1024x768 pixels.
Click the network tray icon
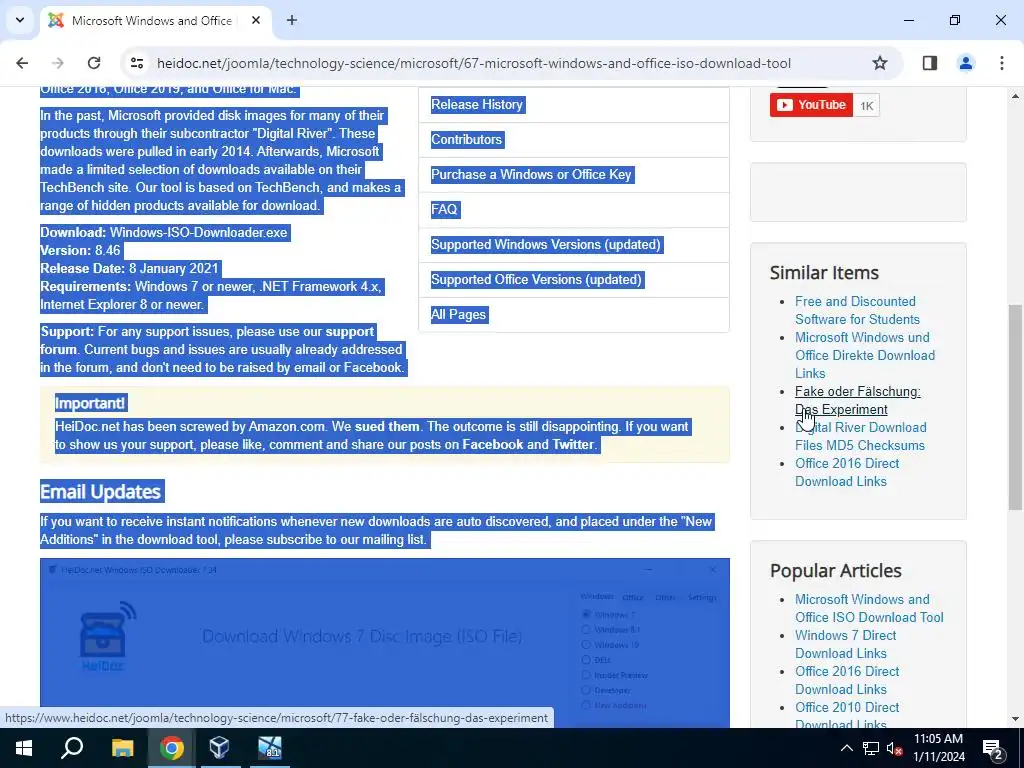[871, 748]
